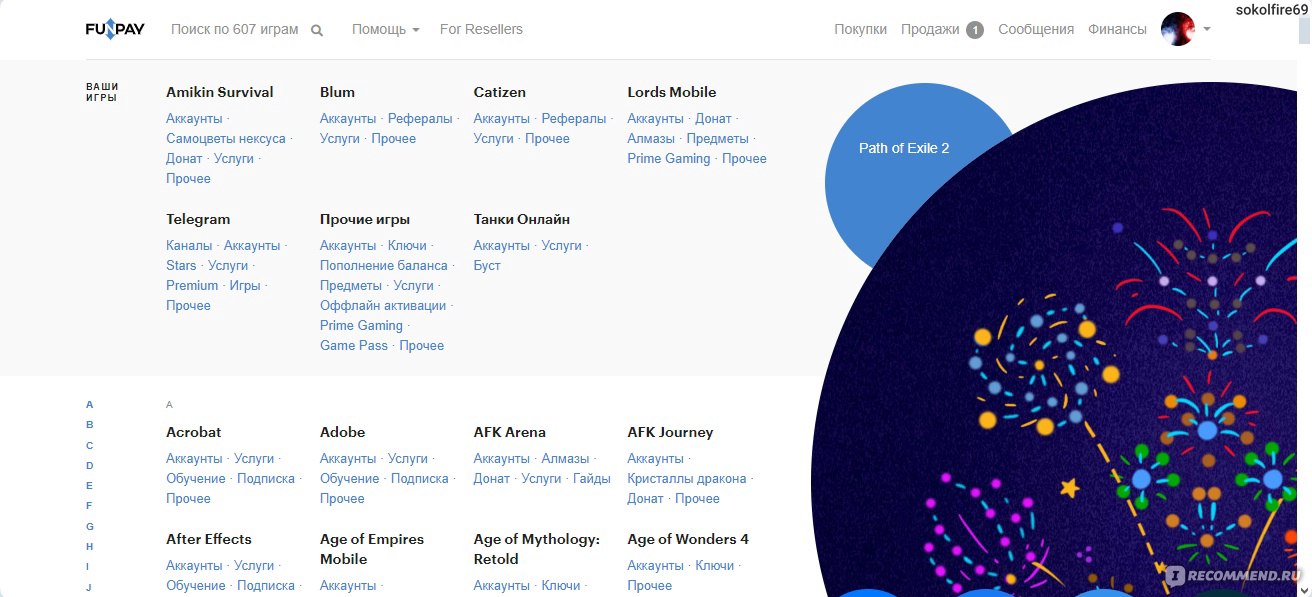Open AFK Journey game title
The width and height of the screenshot is (1312, 597).
click(x=671, y=432)
